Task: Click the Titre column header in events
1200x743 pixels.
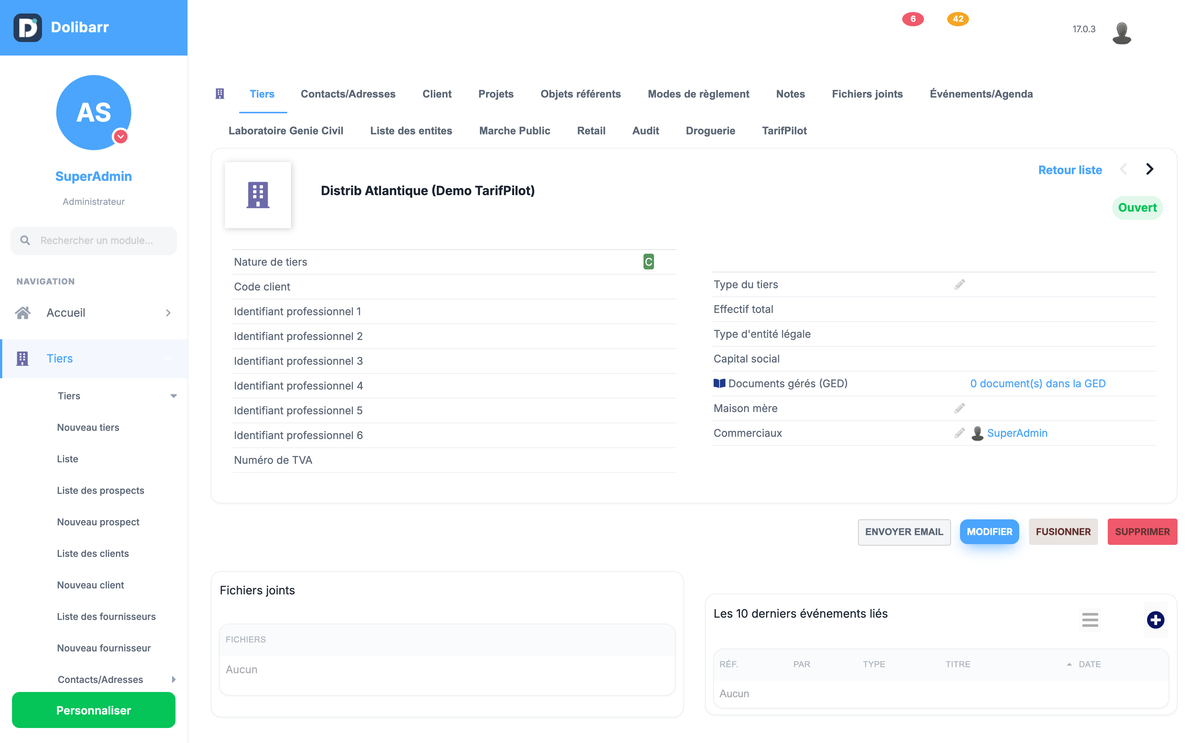Action: click(958, 665)
